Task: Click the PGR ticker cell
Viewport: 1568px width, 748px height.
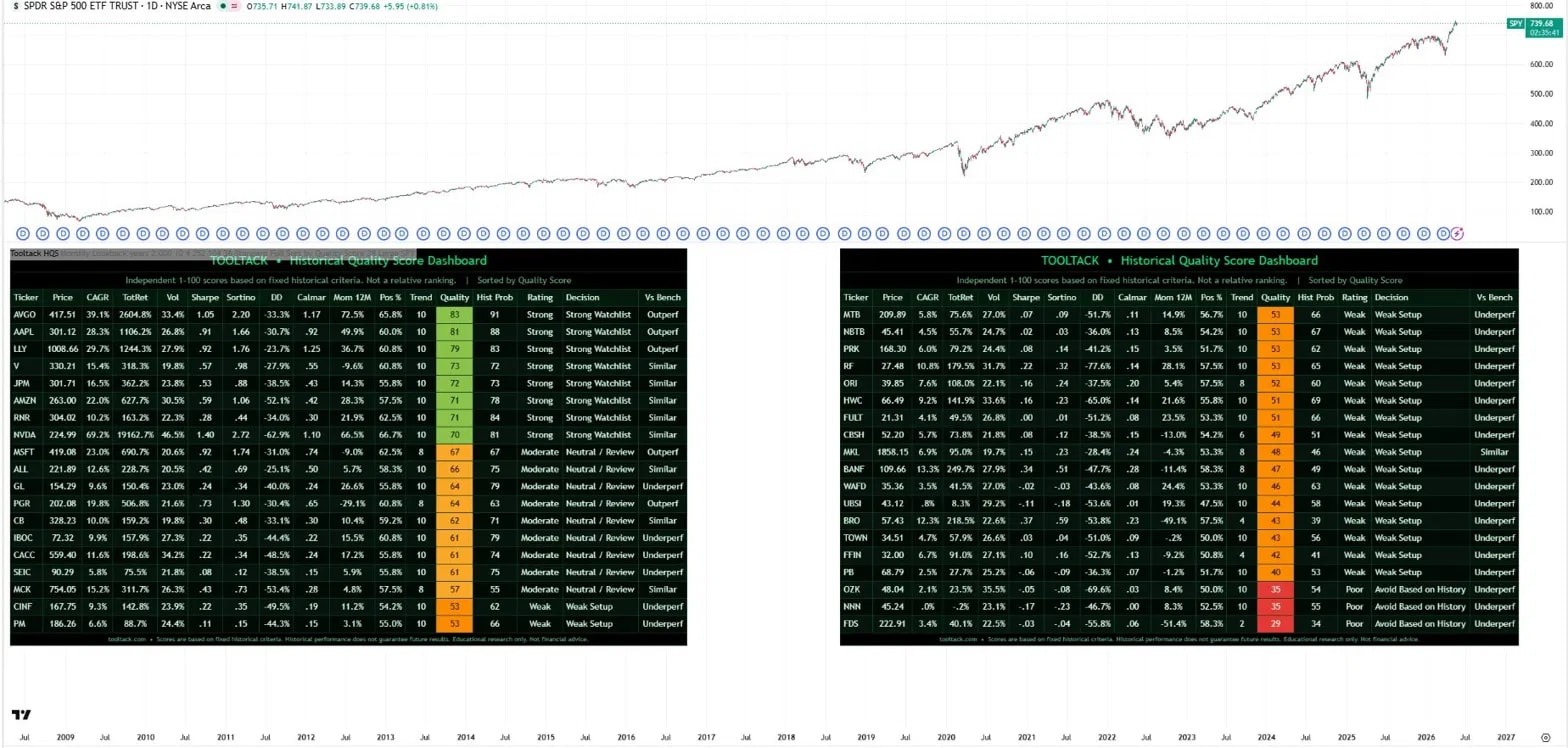Action: pyautogui.click(x=27, y=502)
